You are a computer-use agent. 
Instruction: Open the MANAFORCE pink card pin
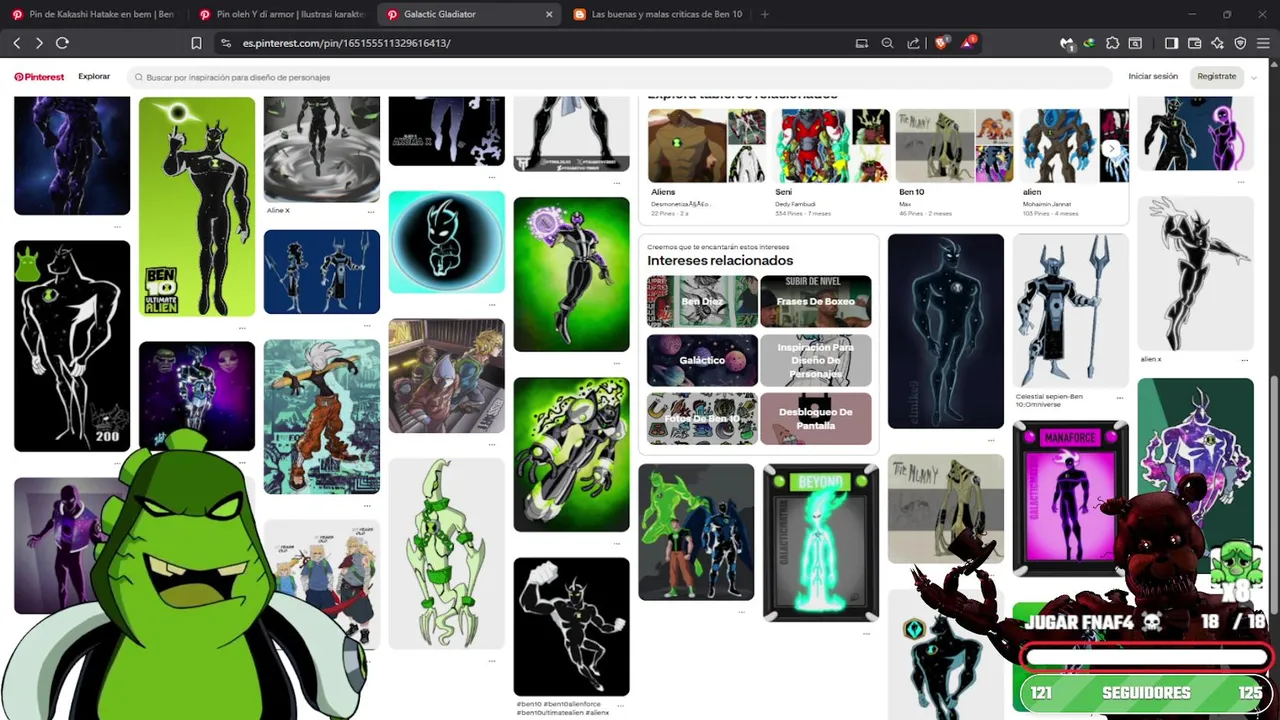1071,499
